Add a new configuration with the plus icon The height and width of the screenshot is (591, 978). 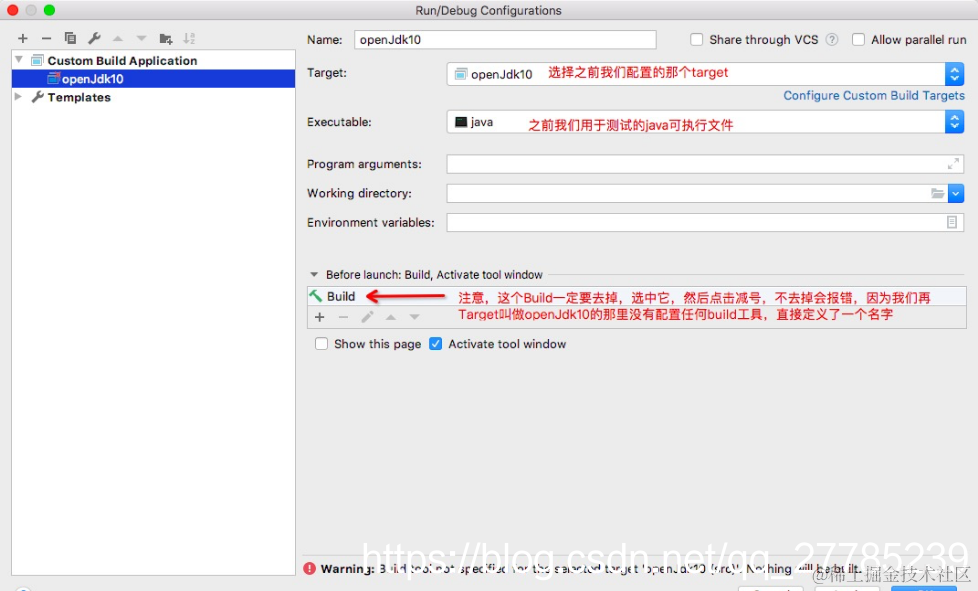coord(23,39)
